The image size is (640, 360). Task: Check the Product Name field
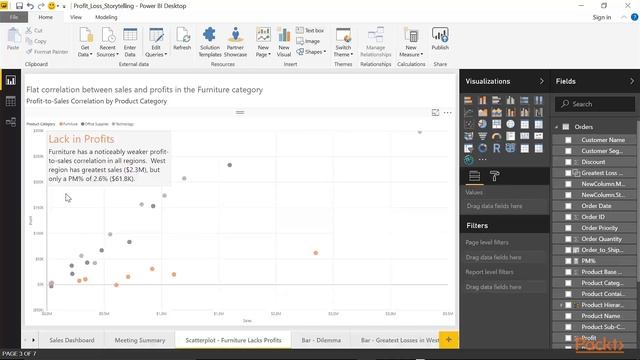point(568,316)
